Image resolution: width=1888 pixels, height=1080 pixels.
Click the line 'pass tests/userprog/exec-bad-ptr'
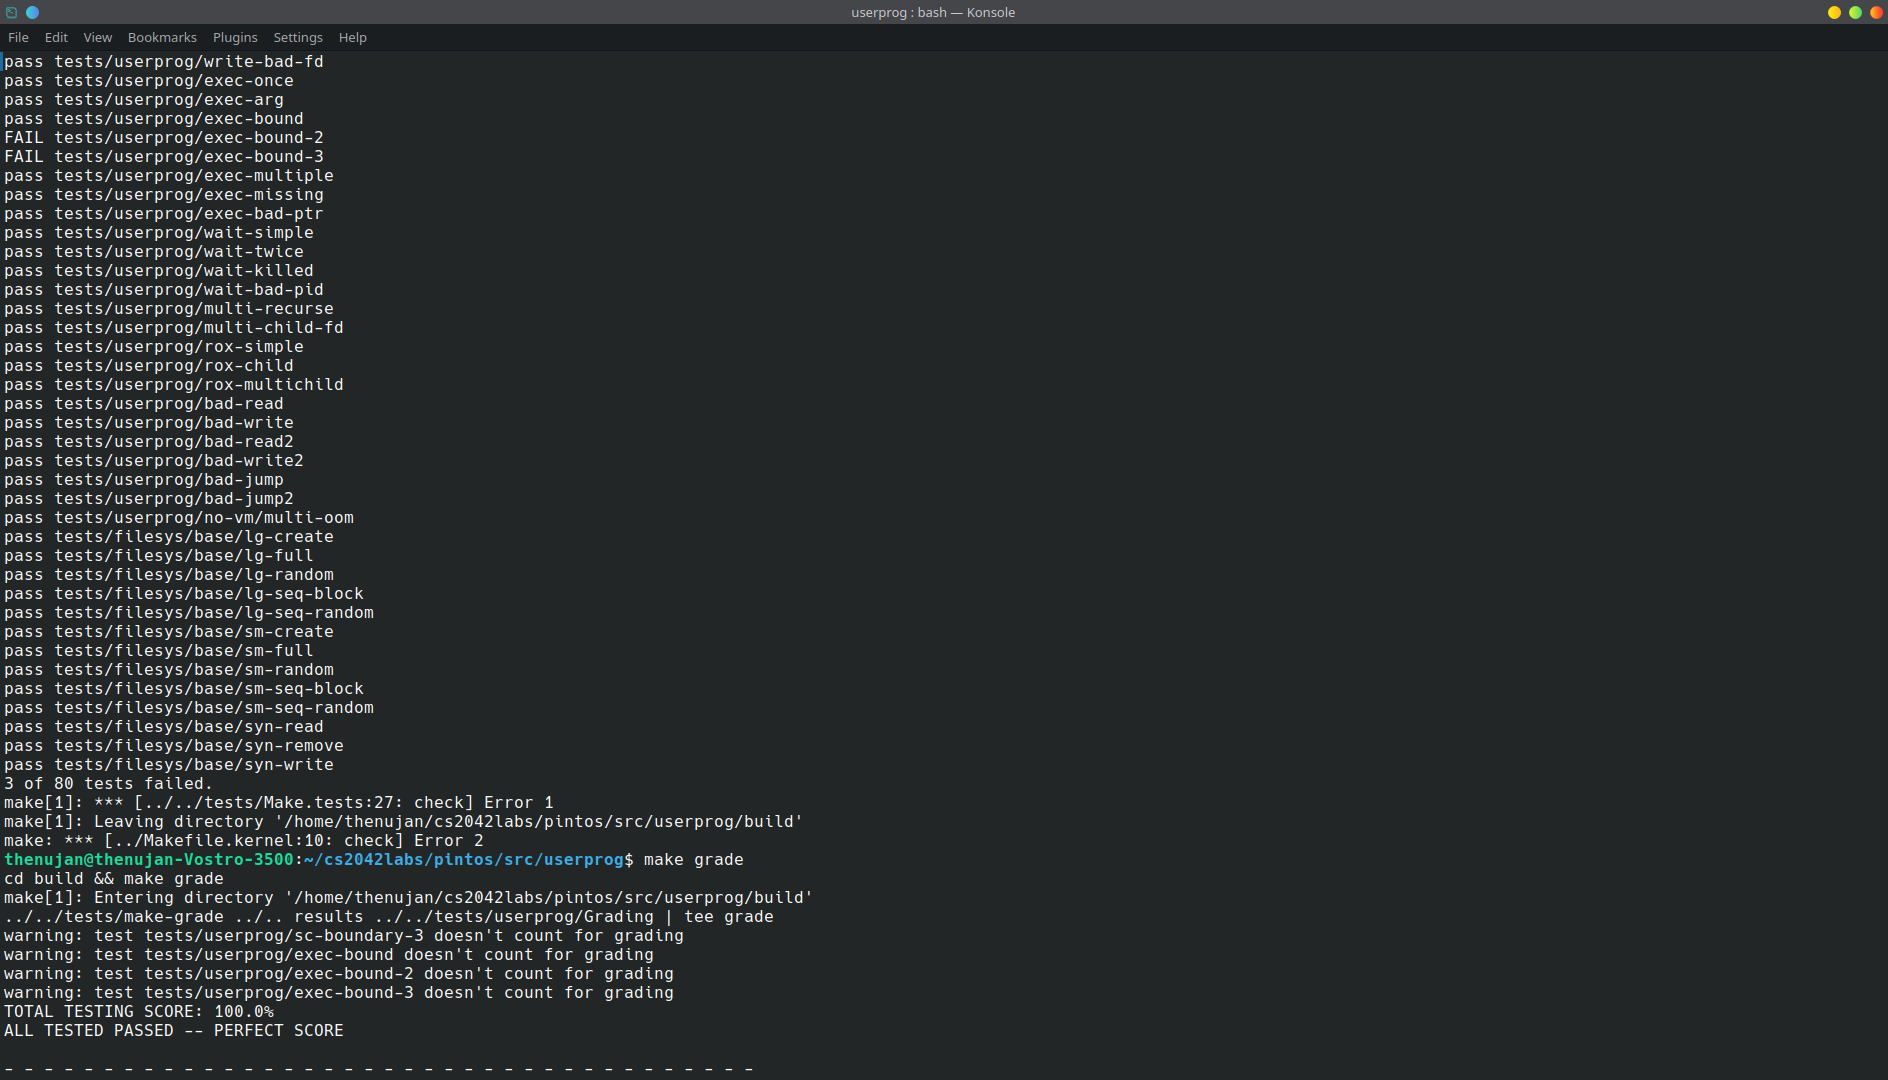pos(164,214)
